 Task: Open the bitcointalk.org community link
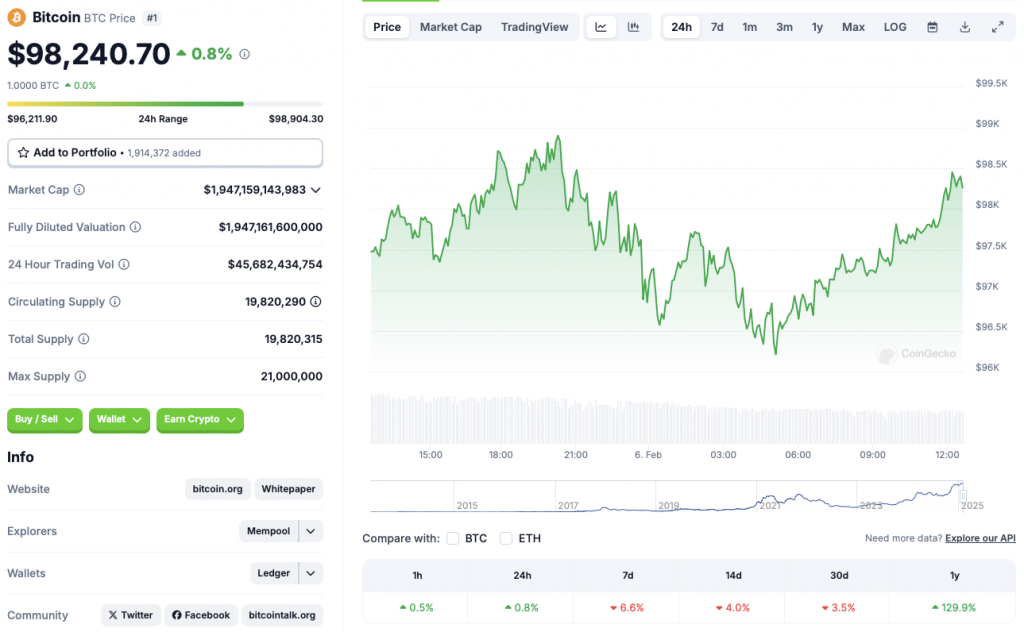pyautogui.click(x=282, y=615)
